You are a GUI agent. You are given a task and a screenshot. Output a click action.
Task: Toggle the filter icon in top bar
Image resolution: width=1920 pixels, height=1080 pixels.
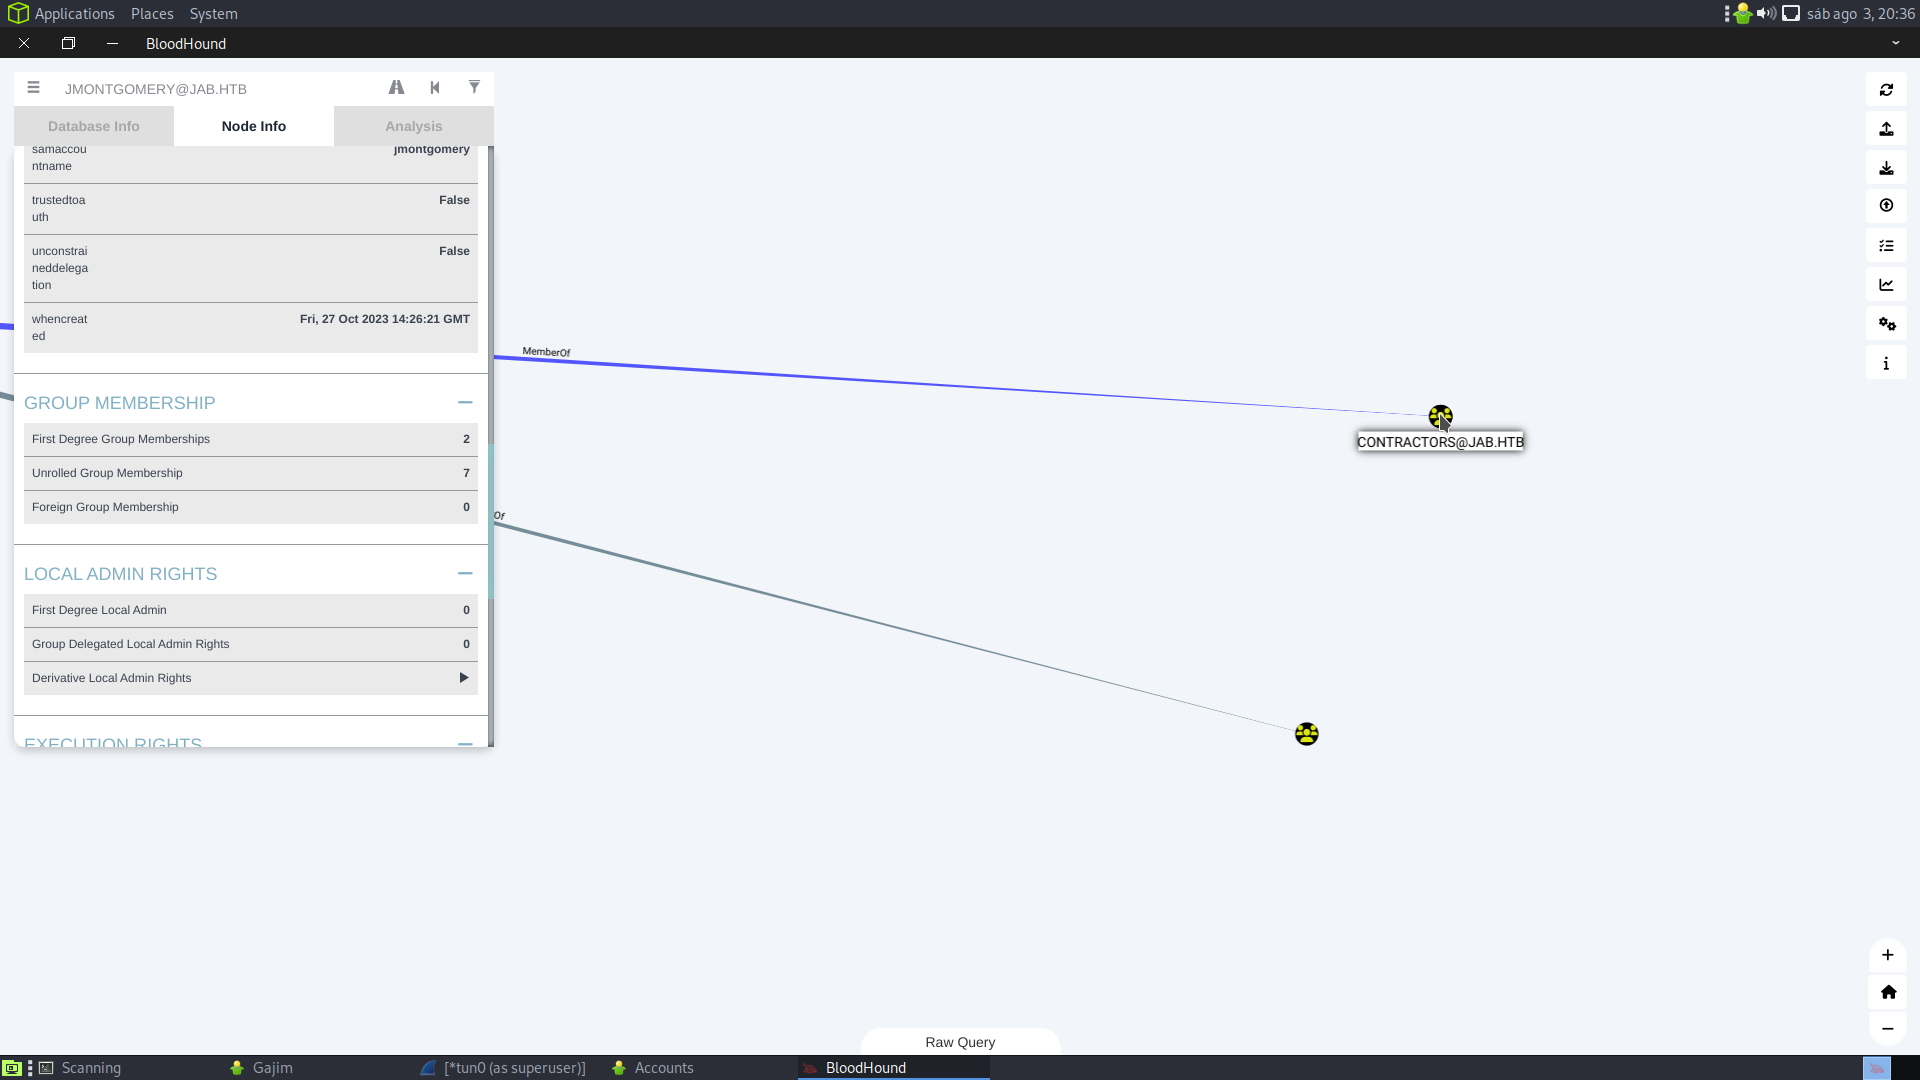point(475,87)
